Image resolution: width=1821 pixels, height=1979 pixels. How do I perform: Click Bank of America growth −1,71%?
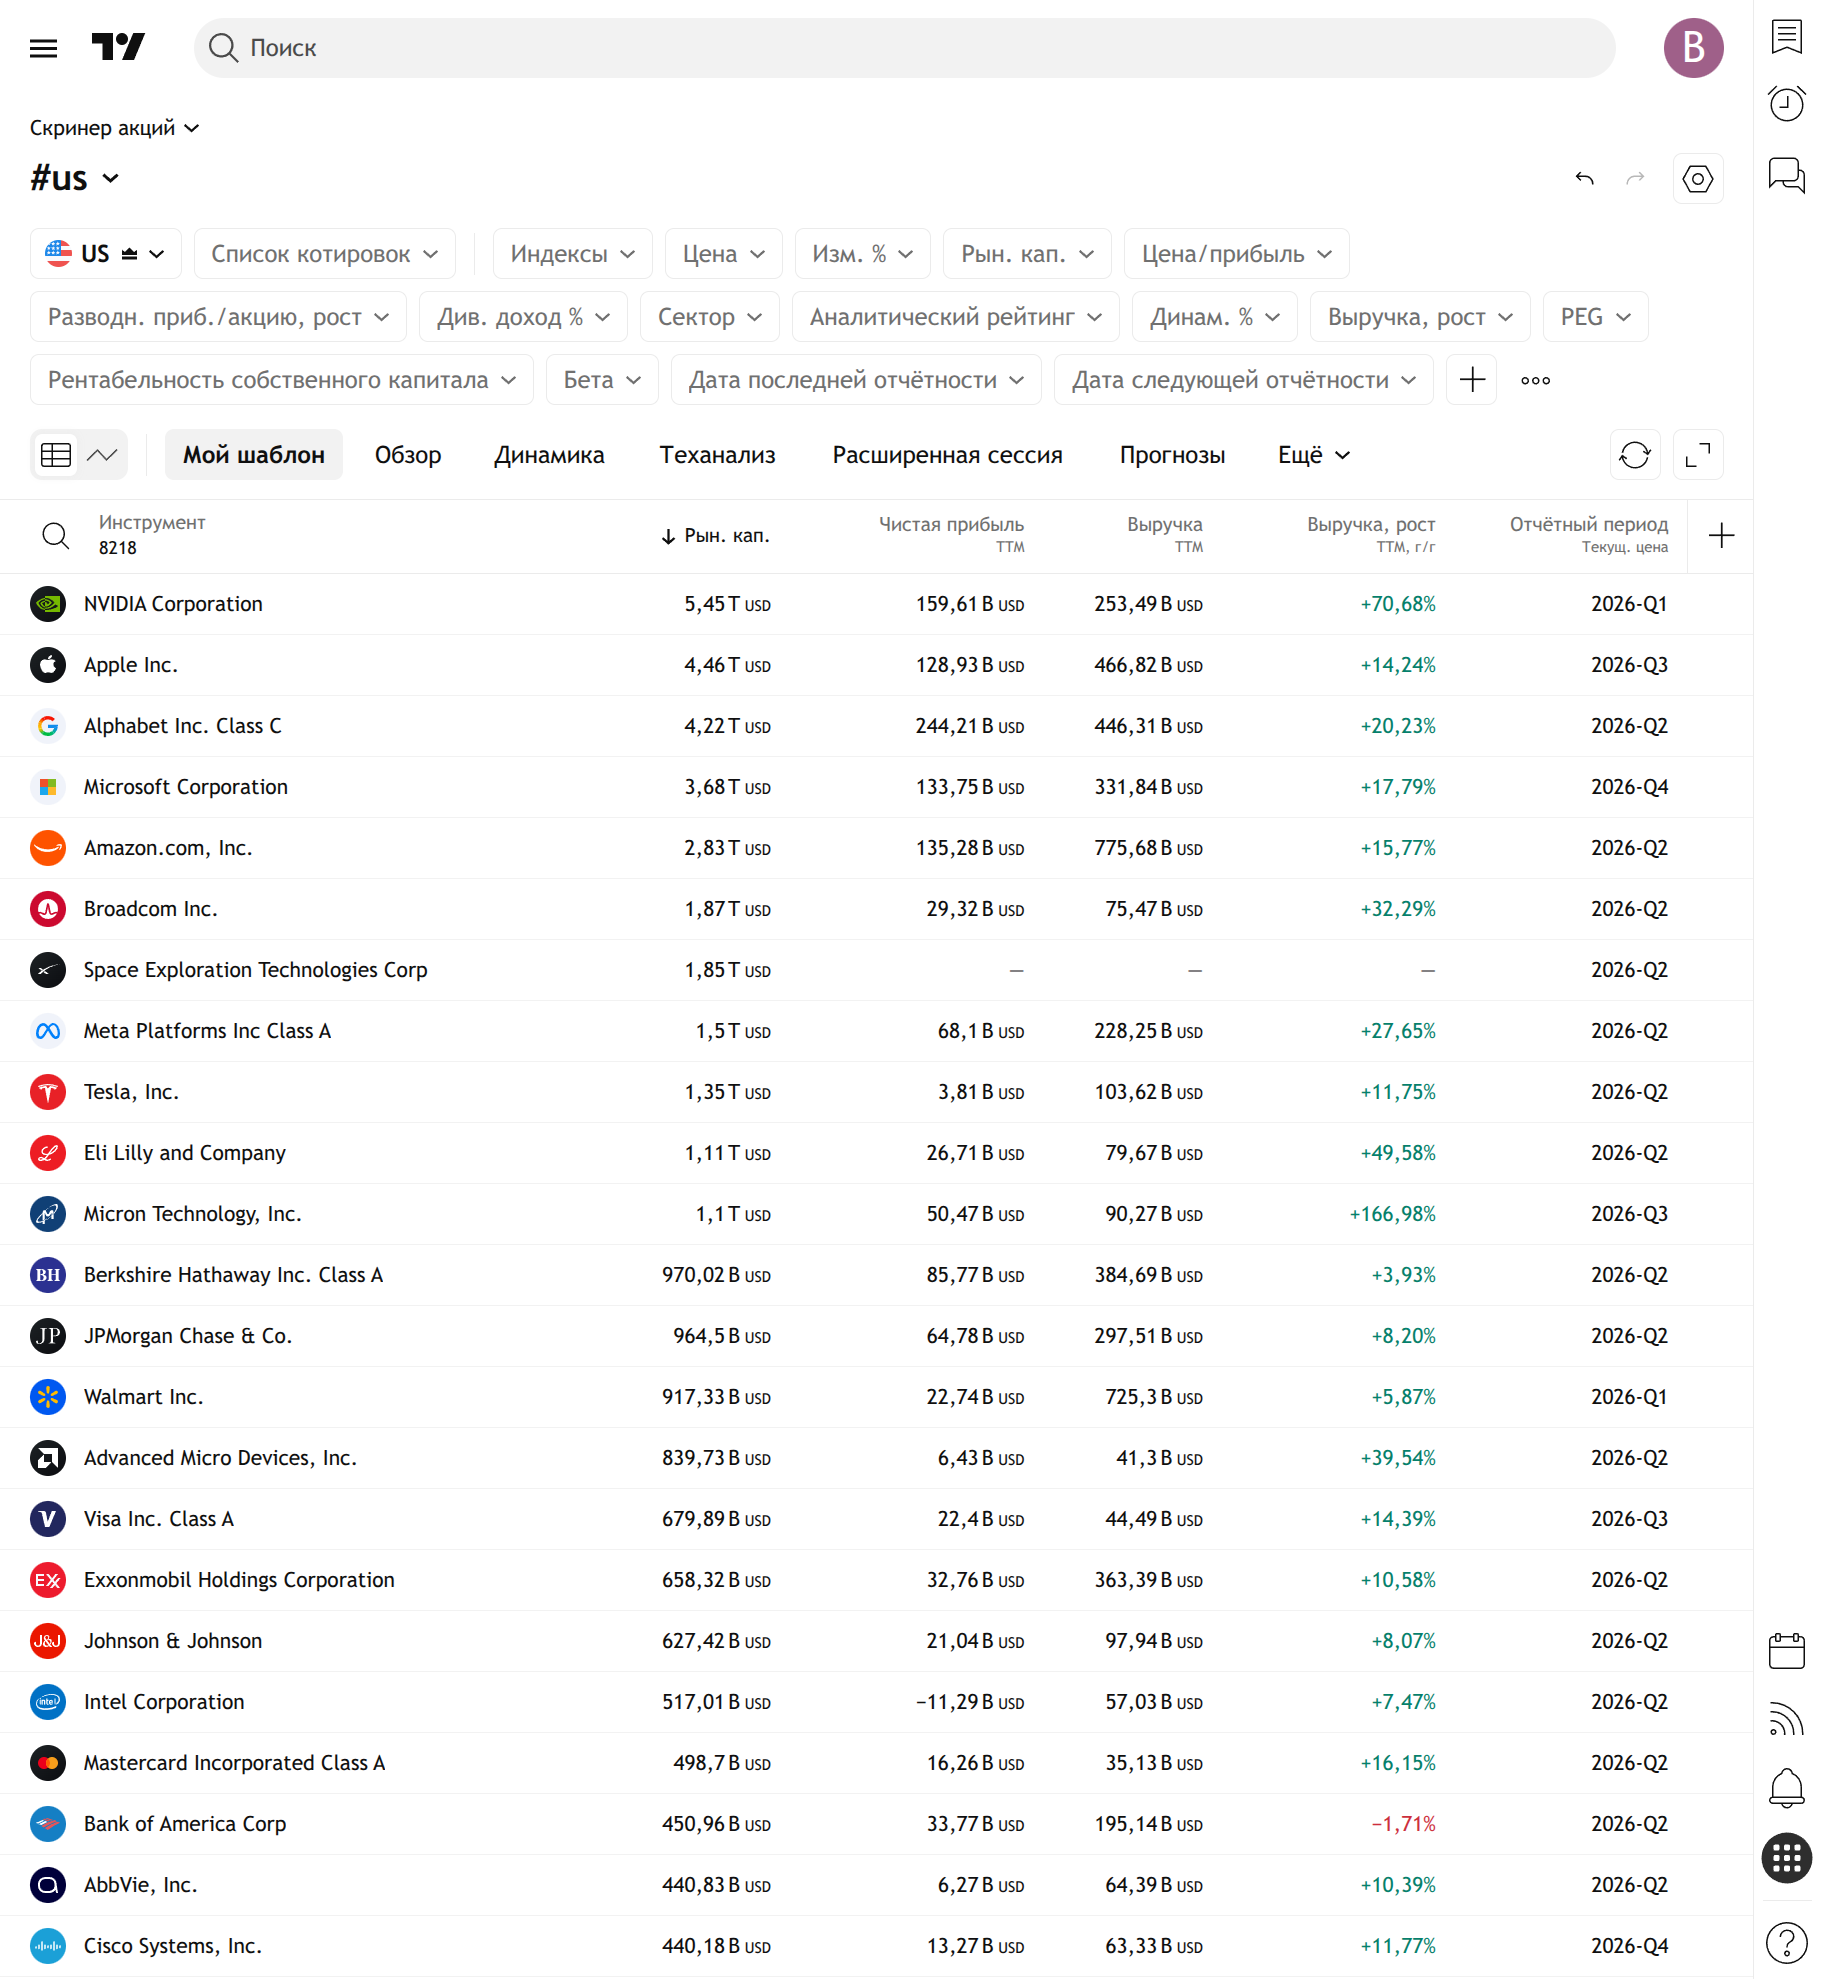(1403, 1824)
